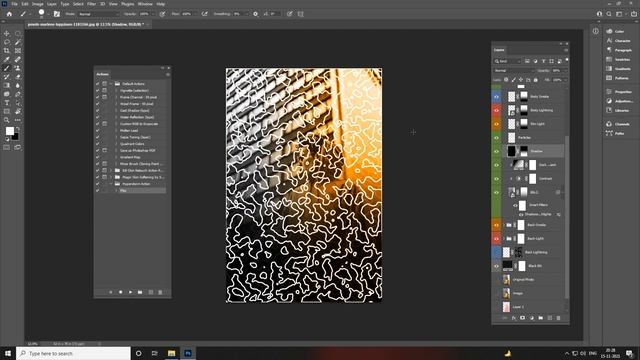Delete layer with trash icon in Layers panel

558,318
